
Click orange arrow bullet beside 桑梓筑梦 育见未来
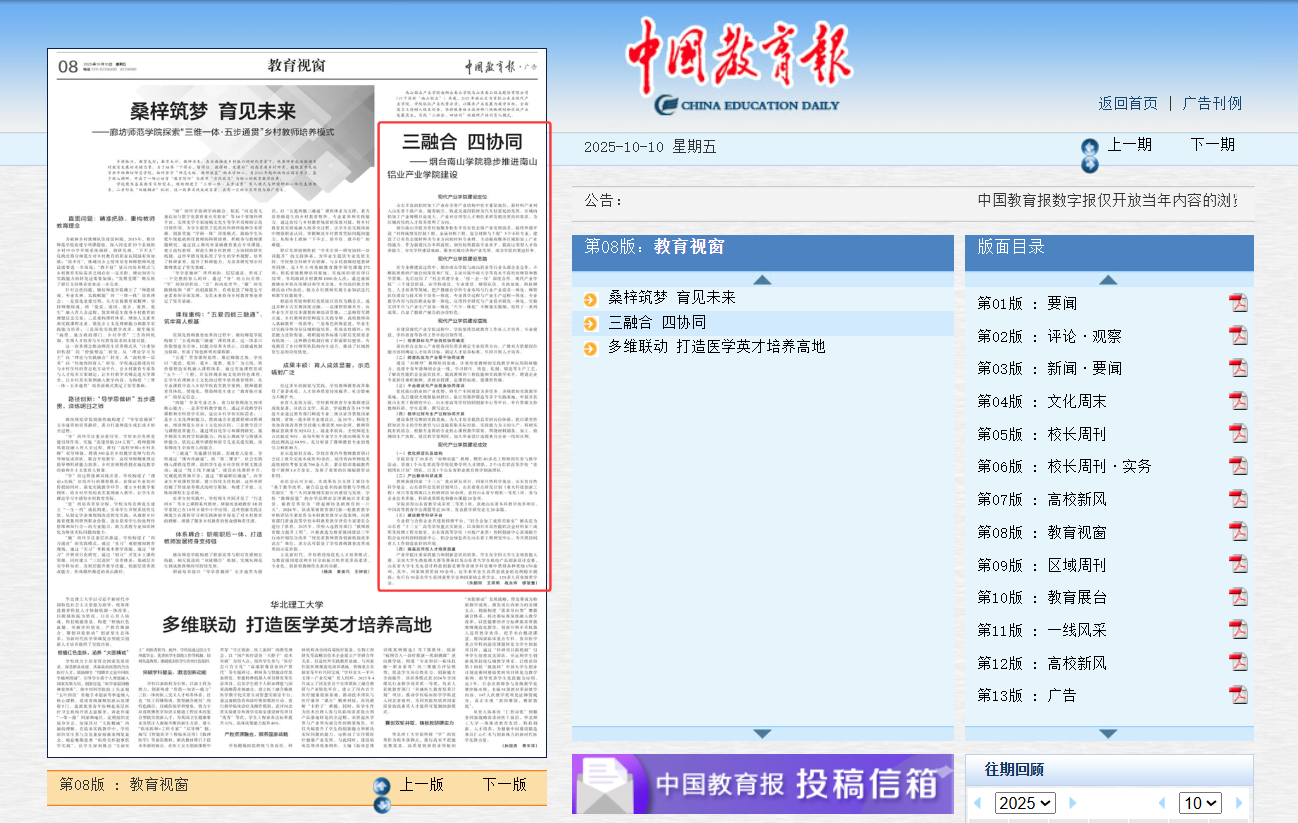[591, 298]
